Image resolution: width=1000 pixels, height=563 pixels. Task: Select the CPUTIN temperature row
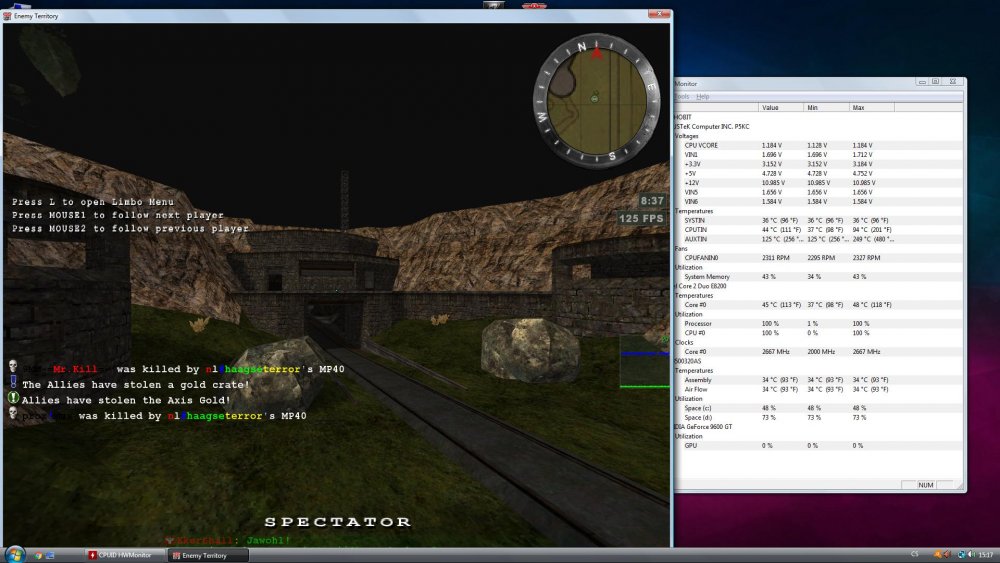(818, 230)
